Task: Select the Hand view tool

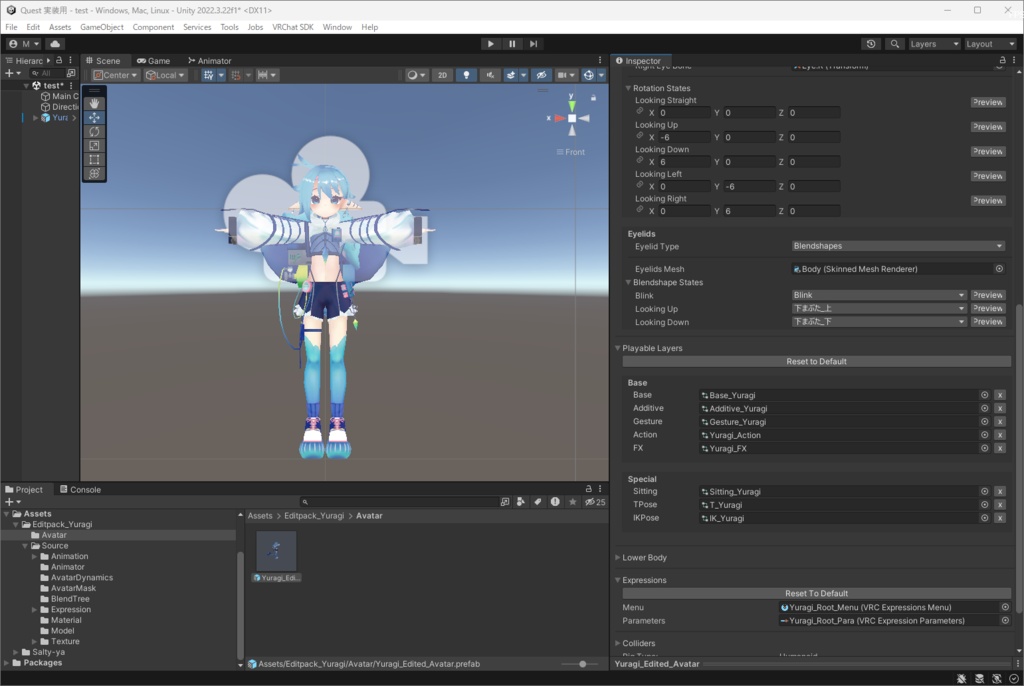Action: coord(94,103)
